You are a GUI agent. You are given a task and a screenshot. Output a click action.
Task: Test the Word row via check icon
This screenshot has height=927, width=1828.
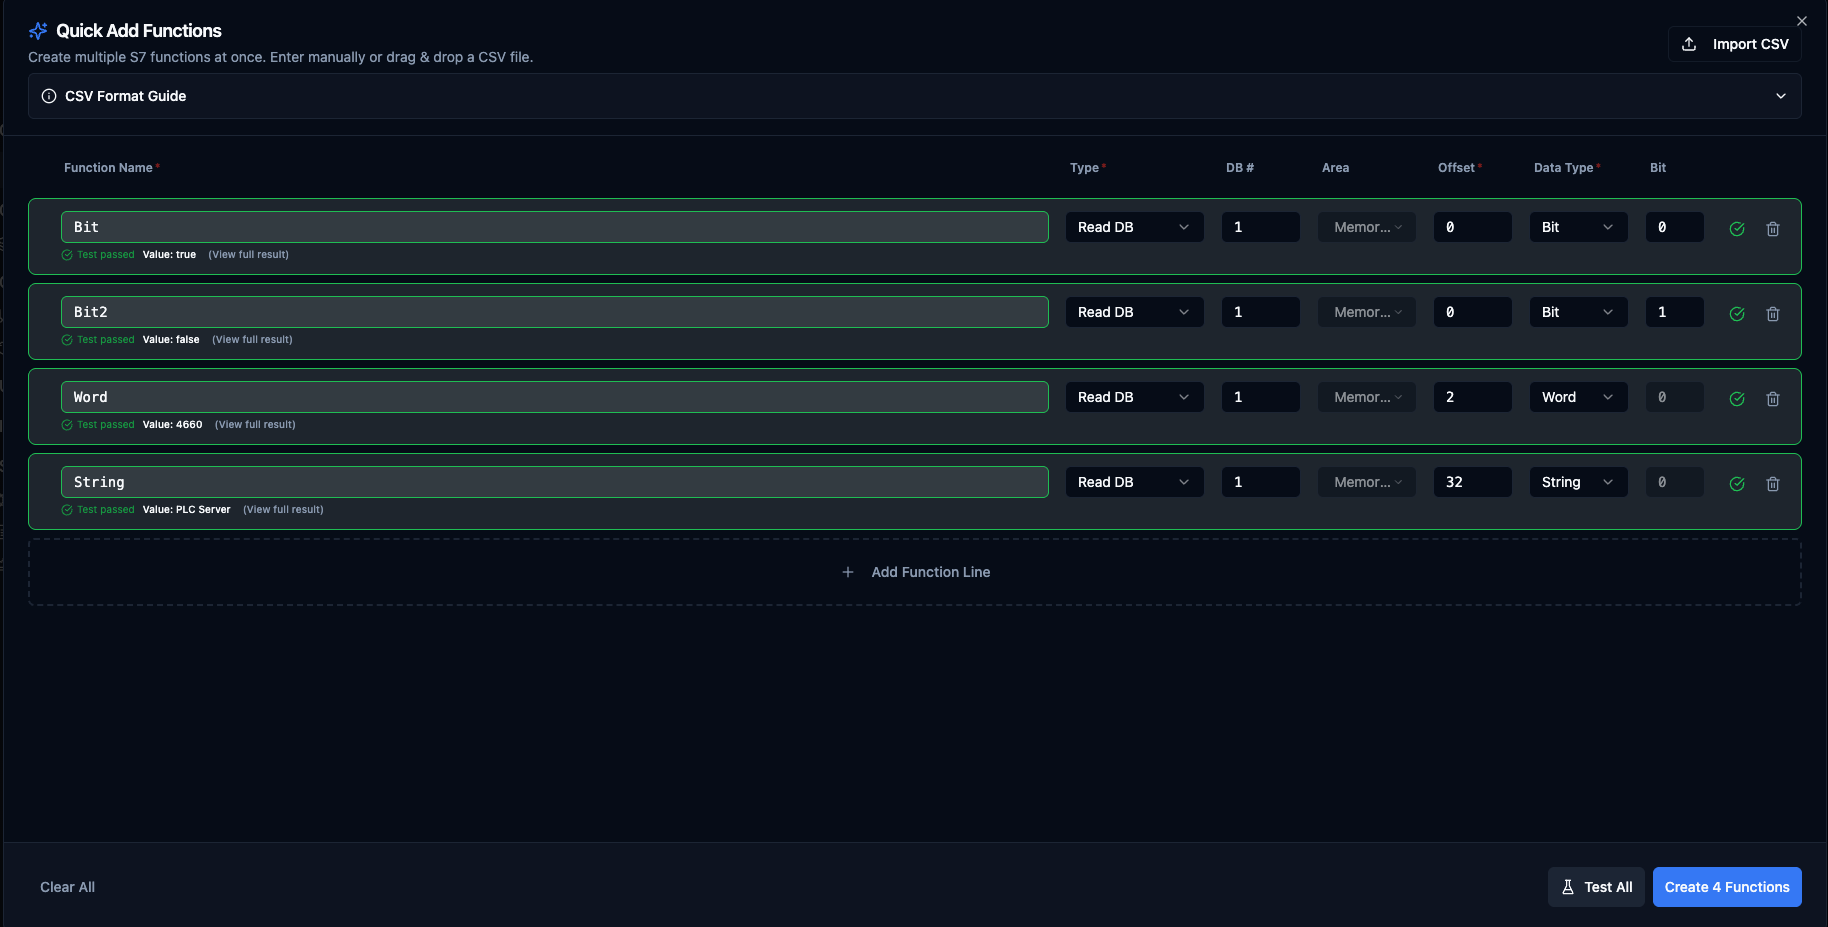[1736, 399]
